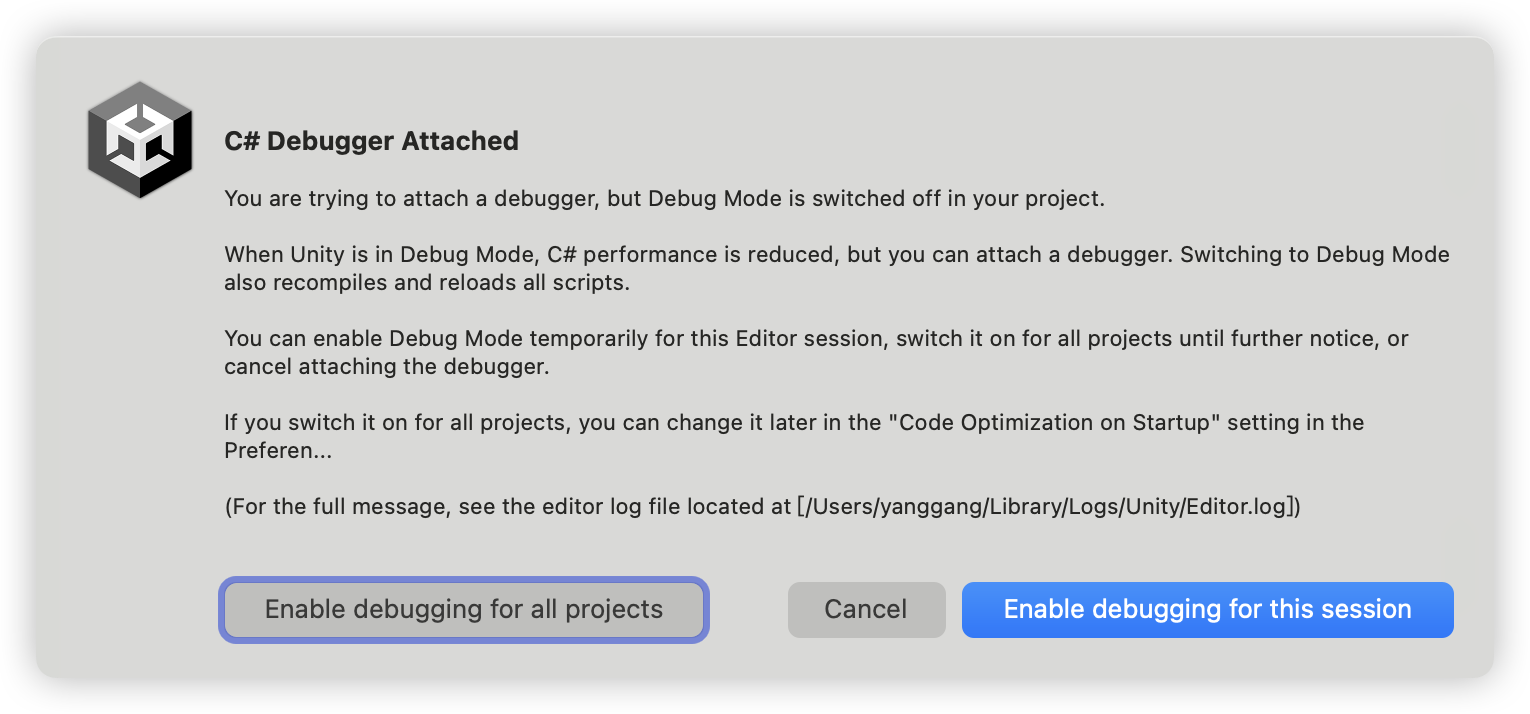
Task: Click the truncated "Preferen..." text
Action: tap(278, 451)
